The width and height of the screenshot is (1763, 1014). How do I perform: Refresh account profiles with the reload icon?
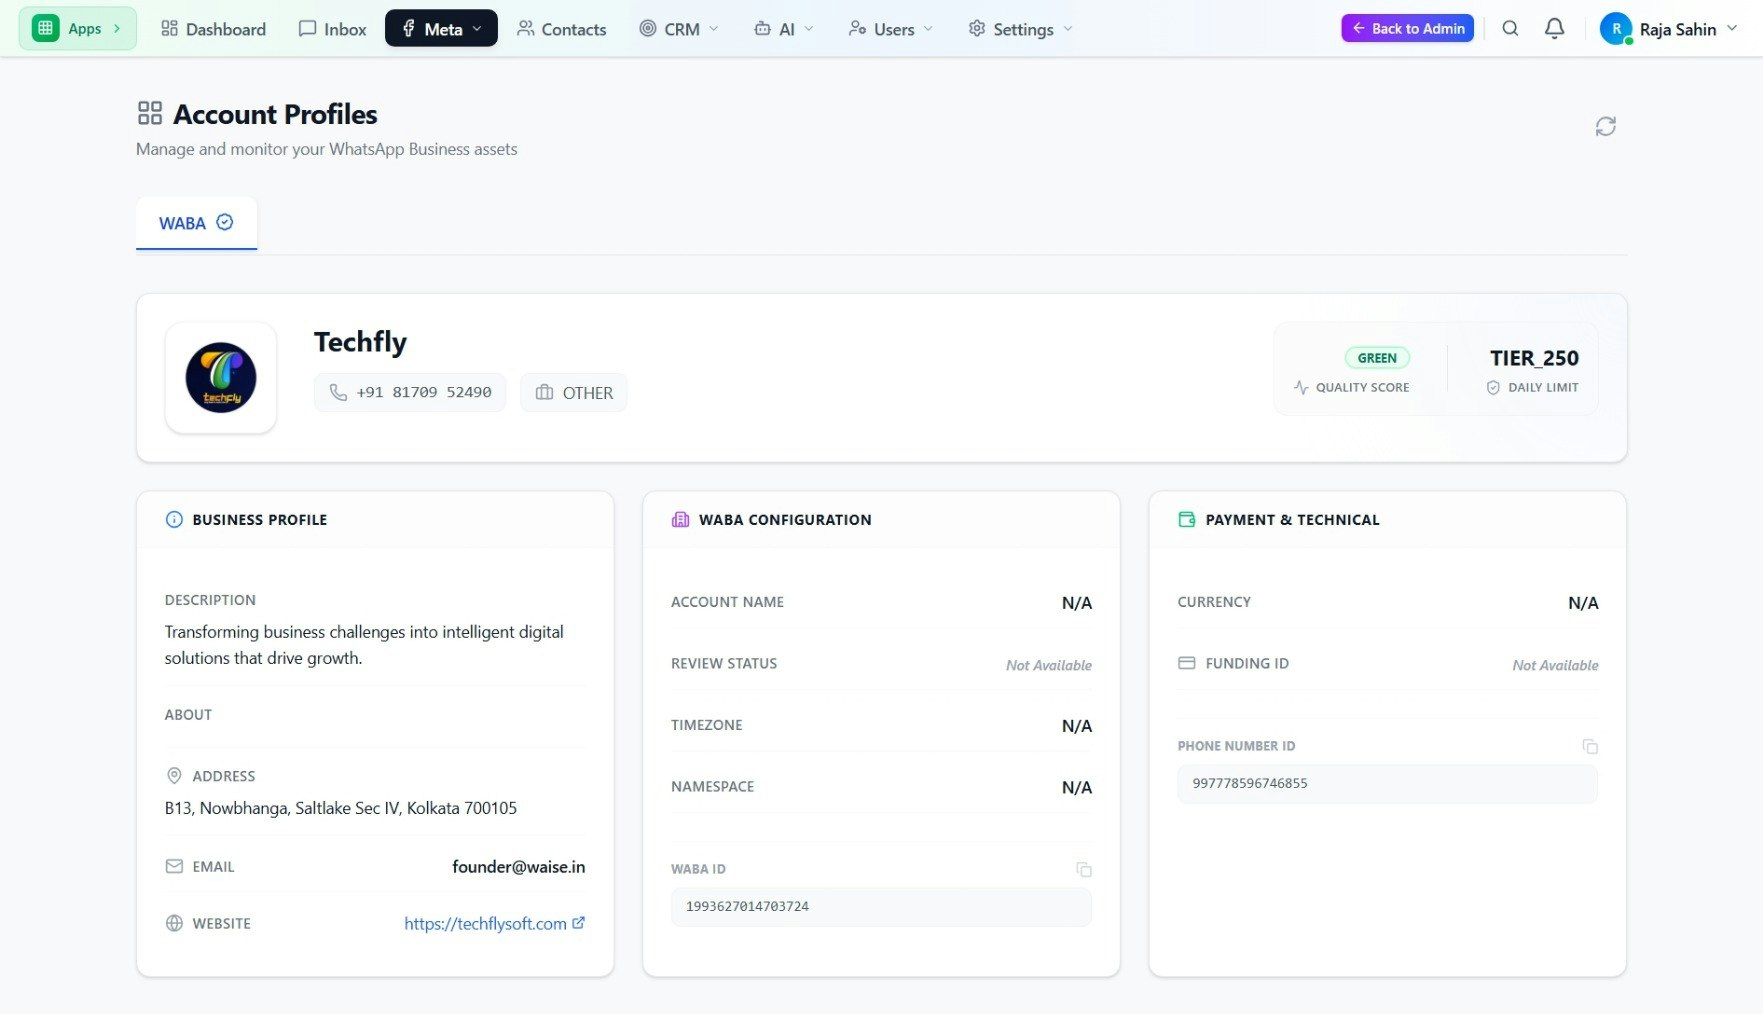(x=1605, y=126)
